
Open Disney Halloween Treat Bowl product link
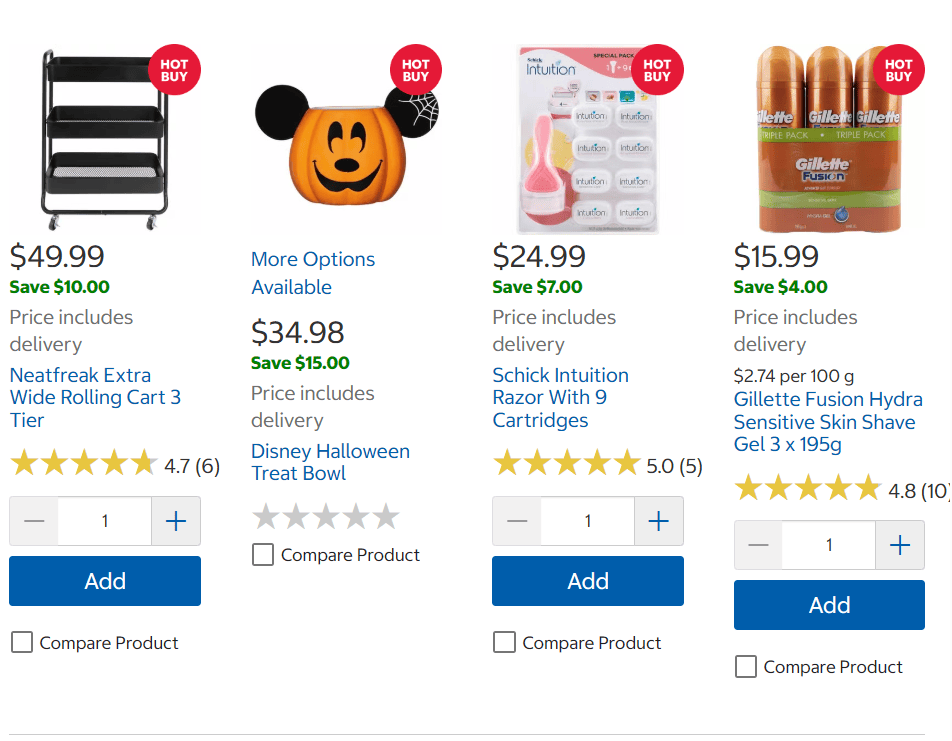pos(330,462)
